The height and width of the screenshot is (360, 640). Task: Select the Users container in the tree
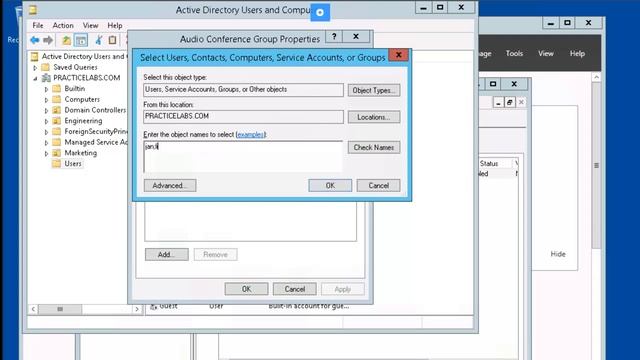point(73,163)
